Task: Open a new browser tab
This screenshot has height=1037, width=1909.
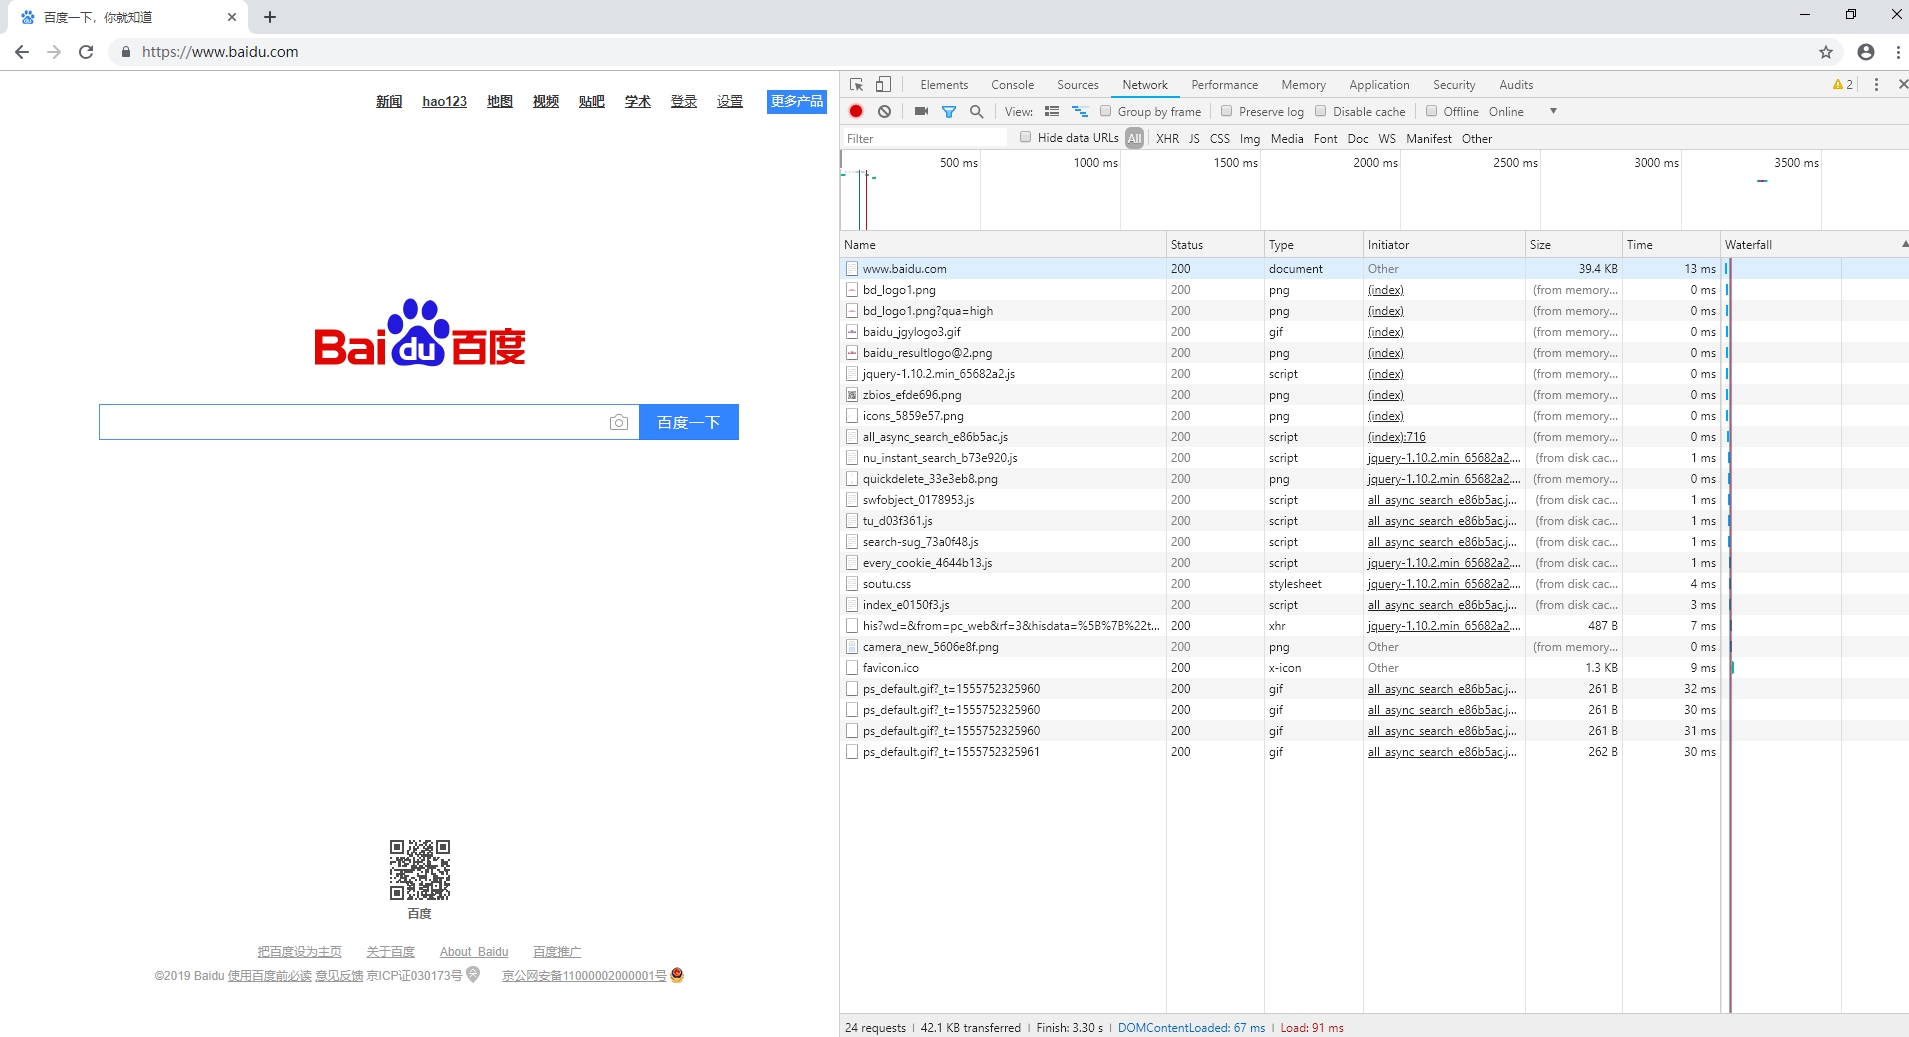Action: click(270, 17)
